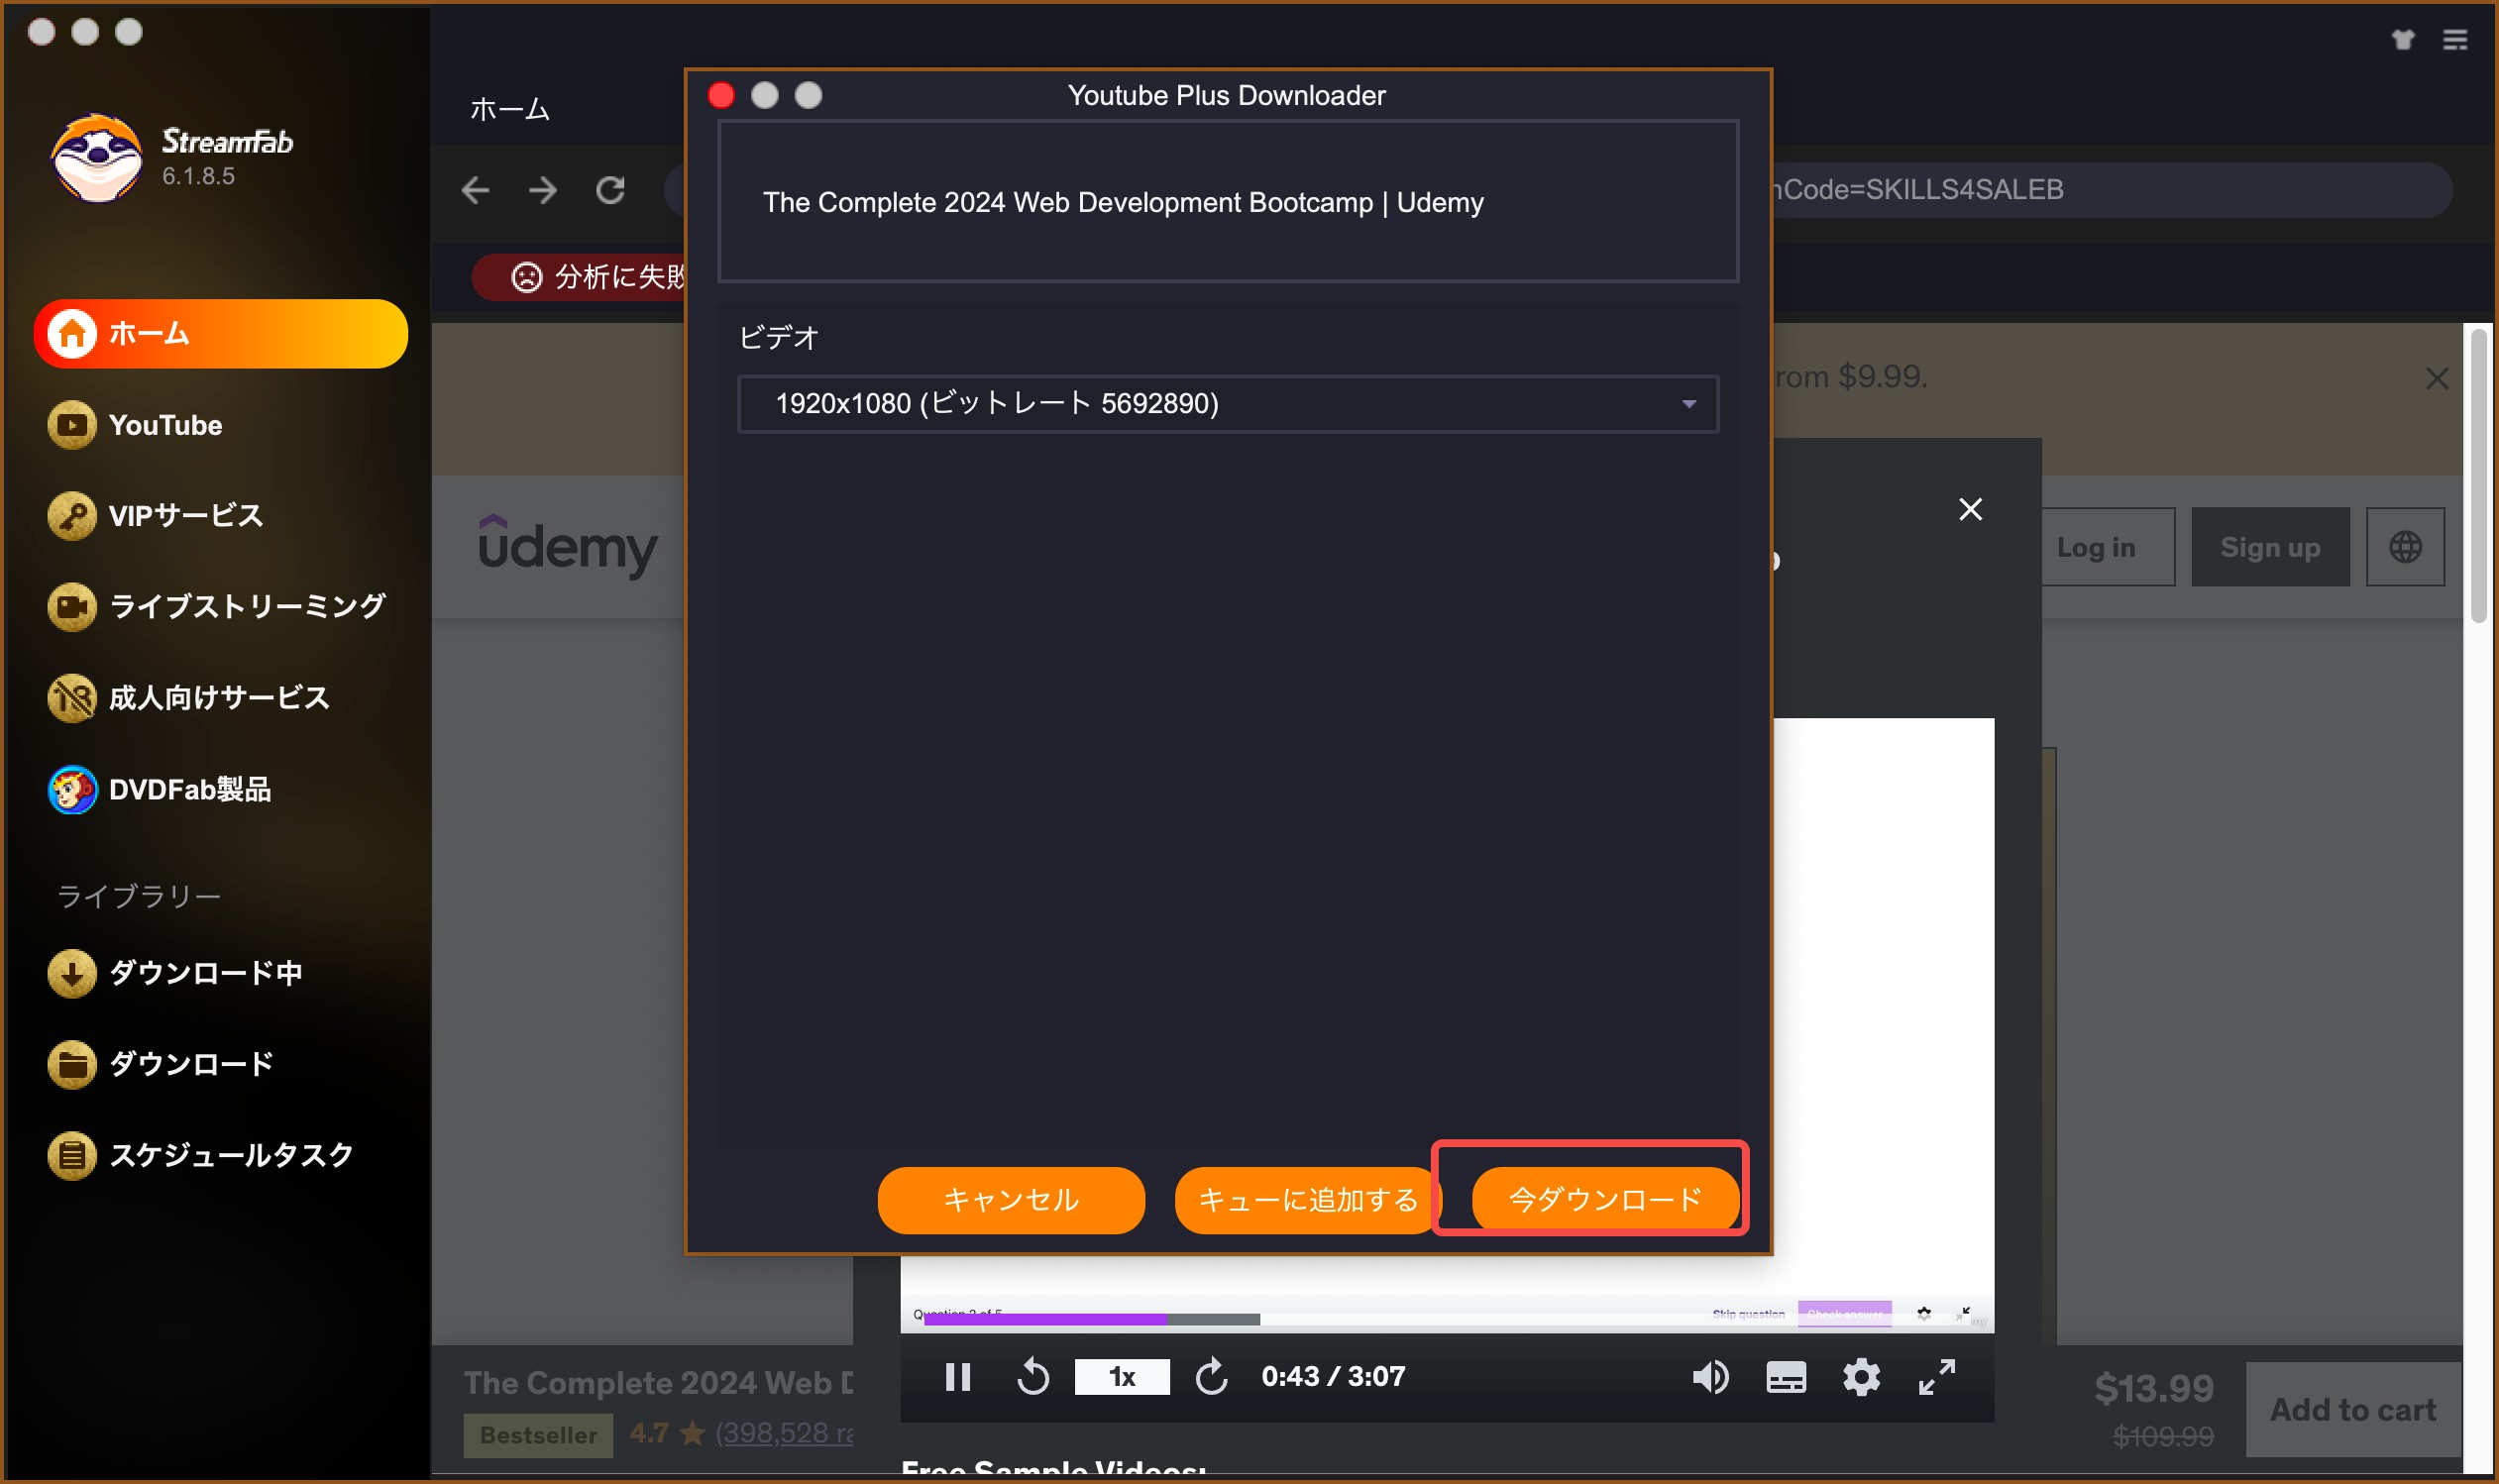Click the VIP key icon in sidebar
This screenshot has height=1484, width=2499.
[72, 516]
